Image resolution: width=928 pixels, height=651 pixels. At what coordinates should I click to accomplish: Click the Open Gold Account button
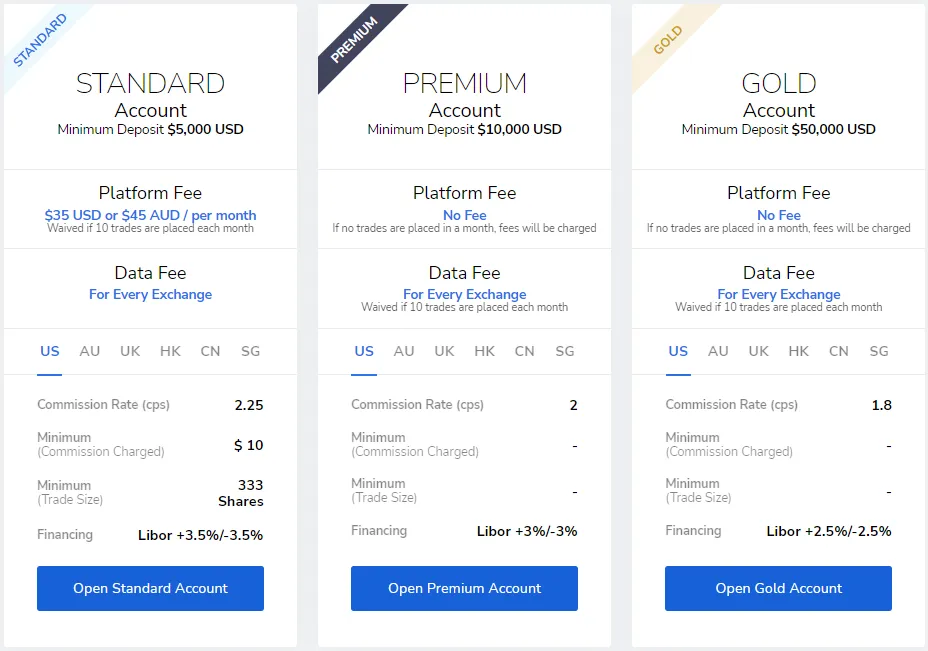point(778,588)
